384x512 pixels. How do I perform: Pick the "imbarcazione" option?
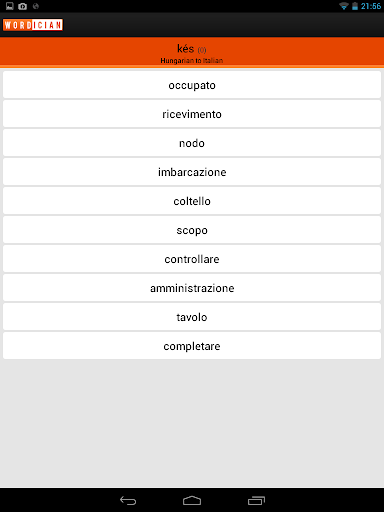(x=192, y=172)
